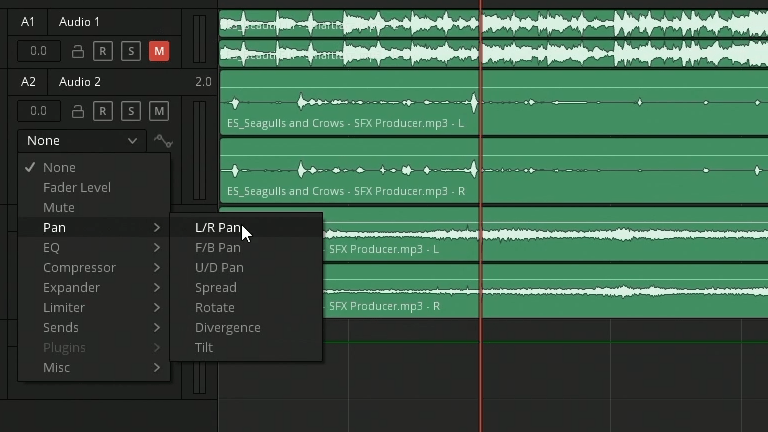The image size is (768, 432).
Task: Click the Audio 2 level meter
Action: coord(199,150)
